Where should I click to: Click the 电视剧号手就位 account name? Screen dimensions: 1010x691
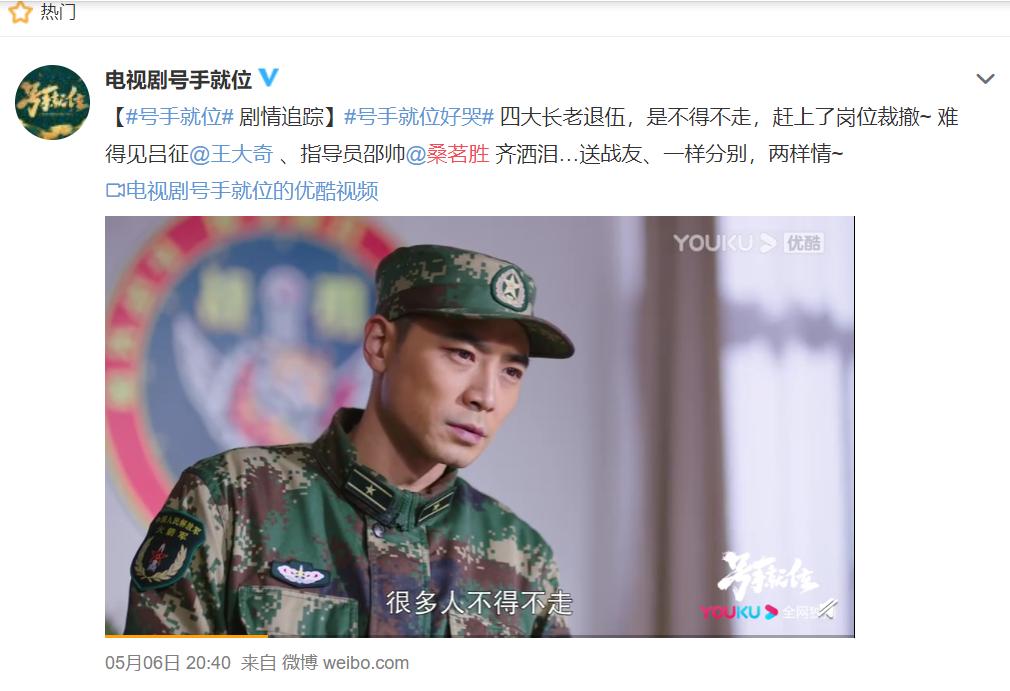[x=178, y=79]
